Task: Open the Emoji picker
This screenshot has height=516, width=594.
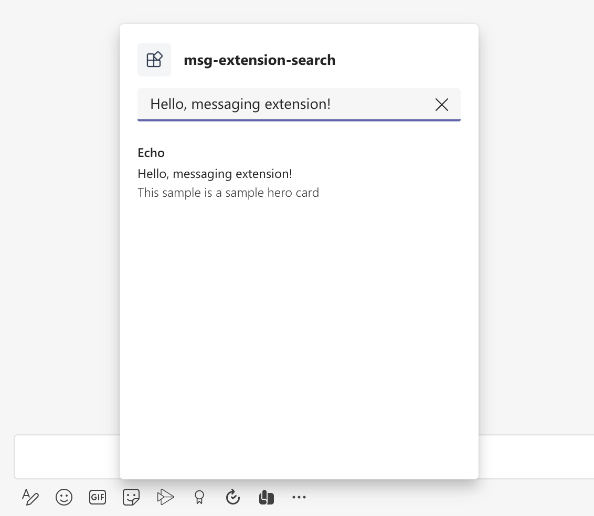Action: coord(64,497)
